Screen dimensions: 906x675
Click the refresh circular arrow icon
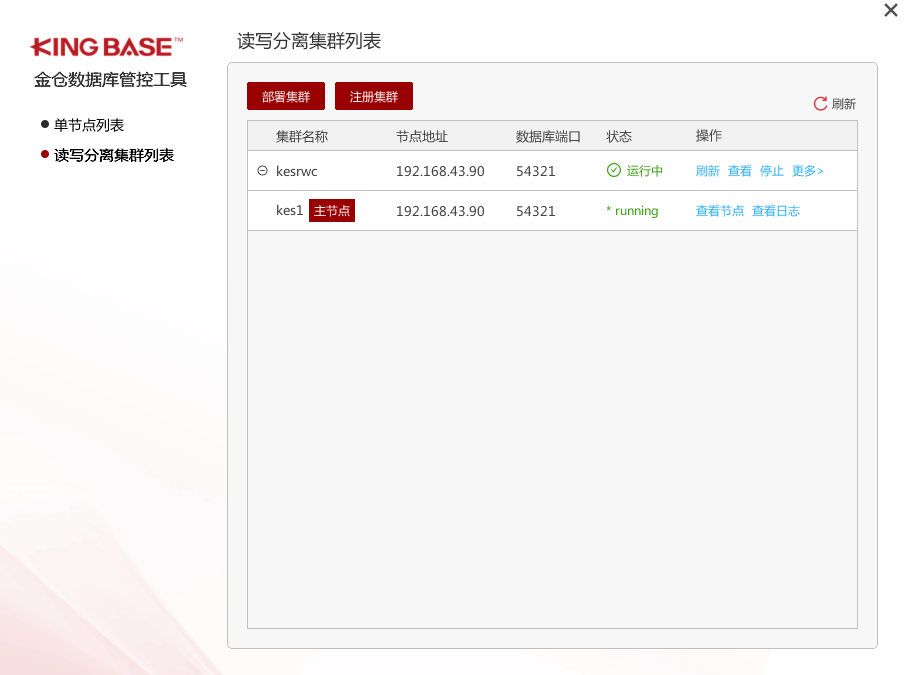[822, 102]
